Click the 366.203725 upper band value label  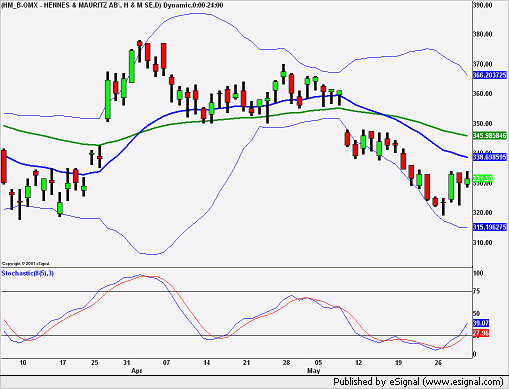click(x=490, y=75)
